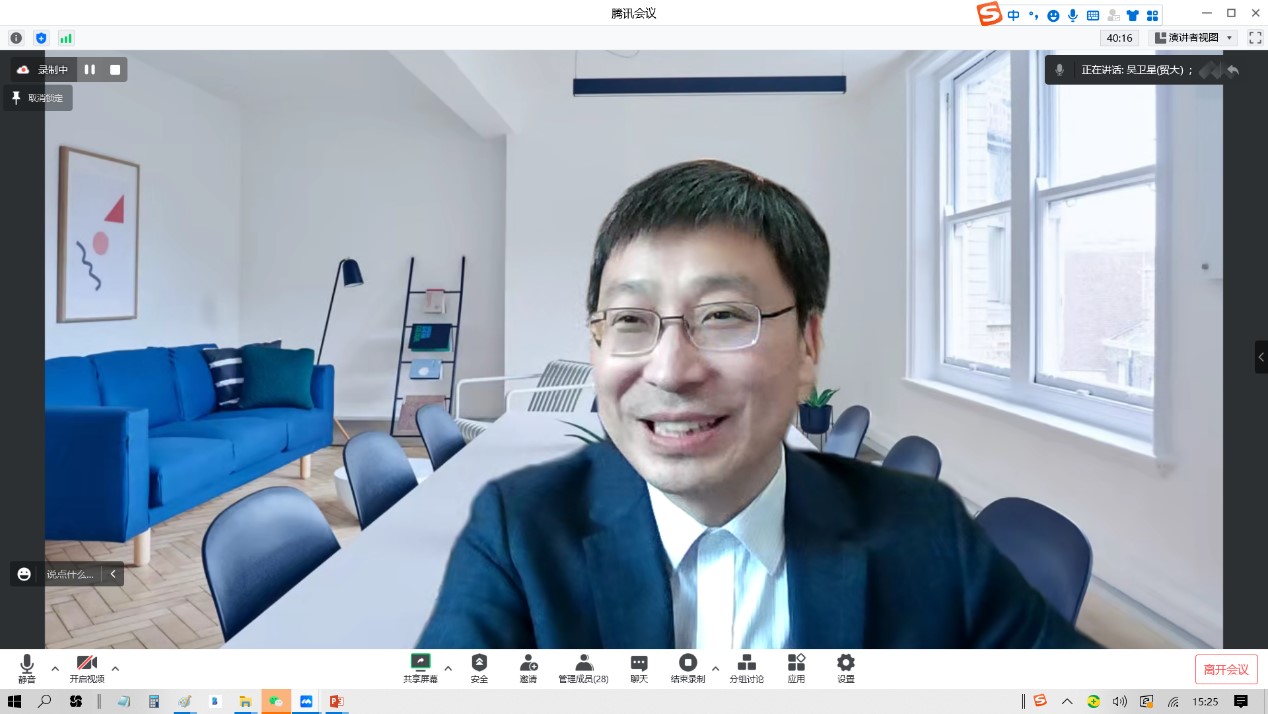The width and height of the screenshot is (1268, 714).
Task: Toggle 取消锁定 pin on the video
Action: (x=38, y=98)
